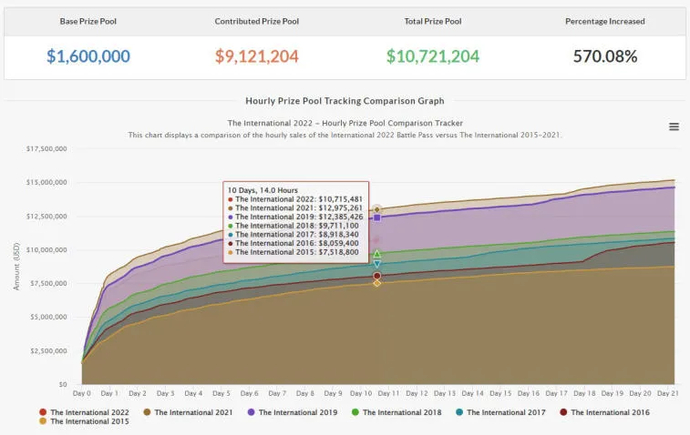Screen dimensions: 690x435
Task: Hide The International 2017 series via legend label
Action: pos(507,412)
